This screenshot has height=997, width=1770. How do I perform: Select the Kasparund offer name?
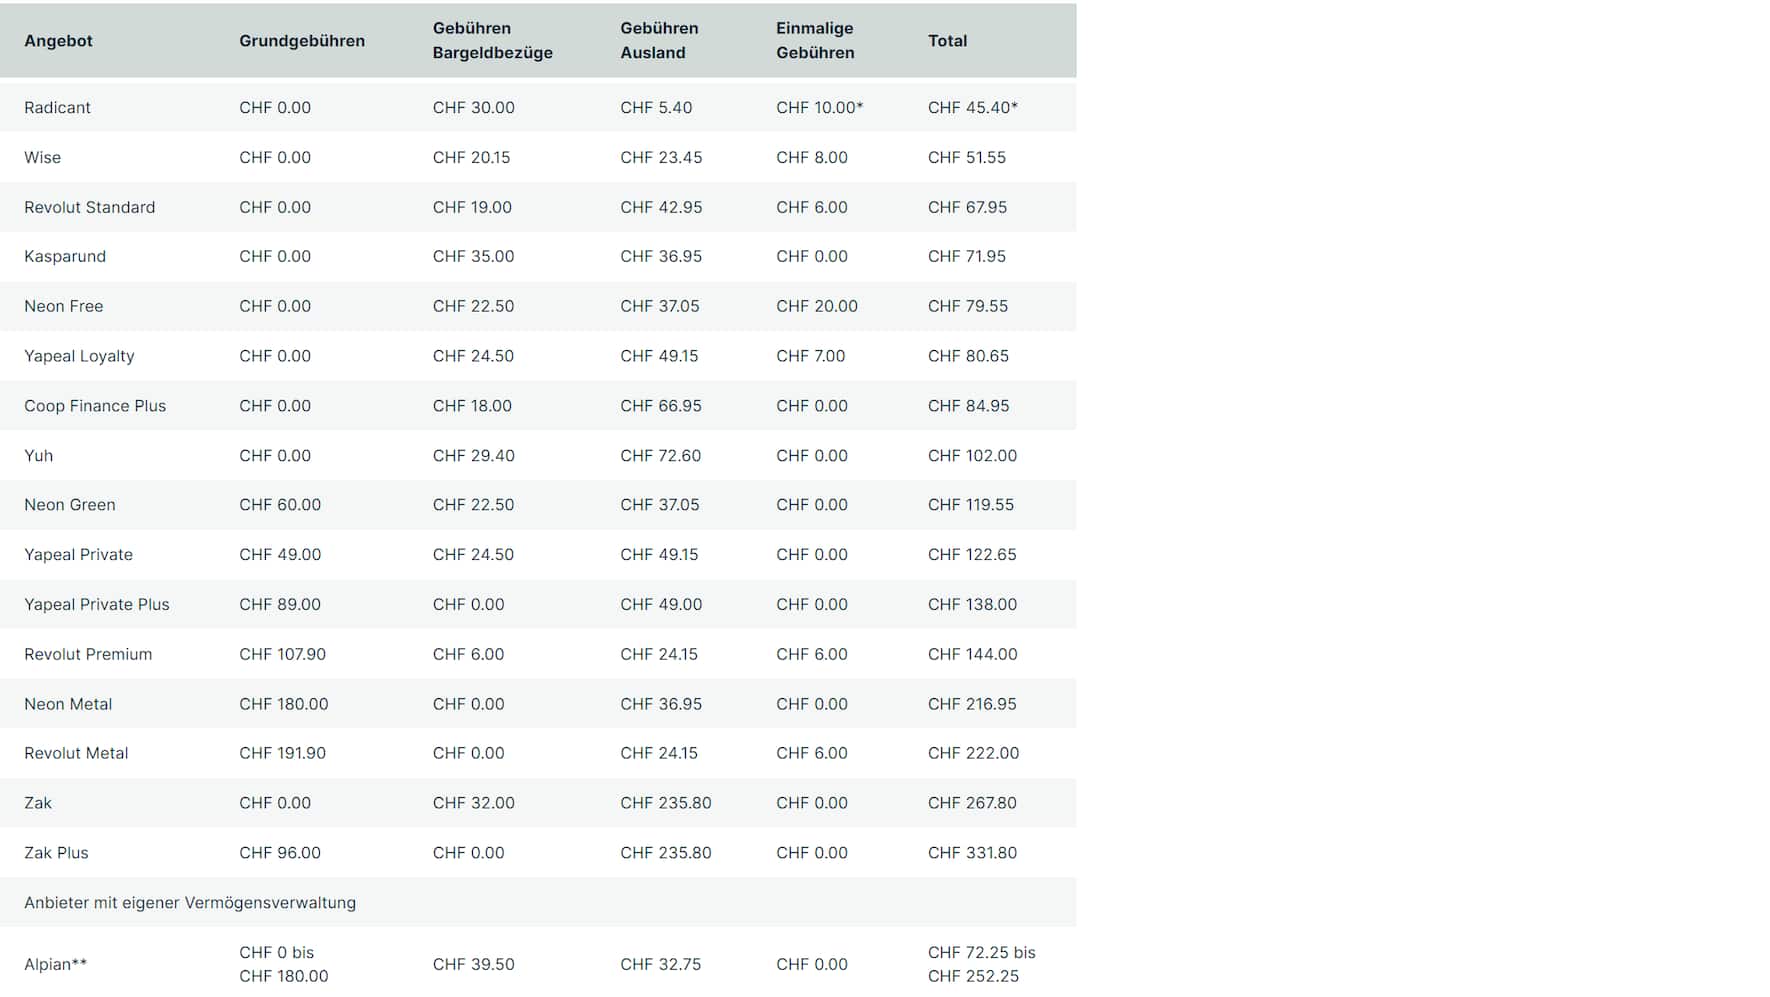[65, 257]
